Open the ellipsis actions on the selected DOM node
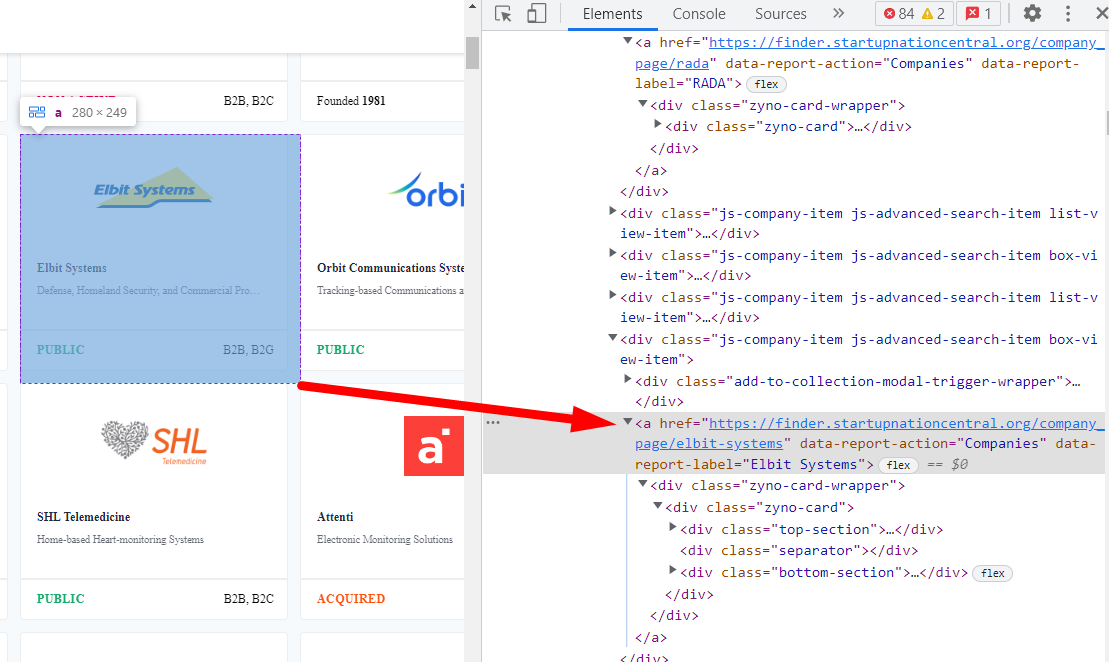Viewport: 1109px width, 662px height. tap(493, 423)
